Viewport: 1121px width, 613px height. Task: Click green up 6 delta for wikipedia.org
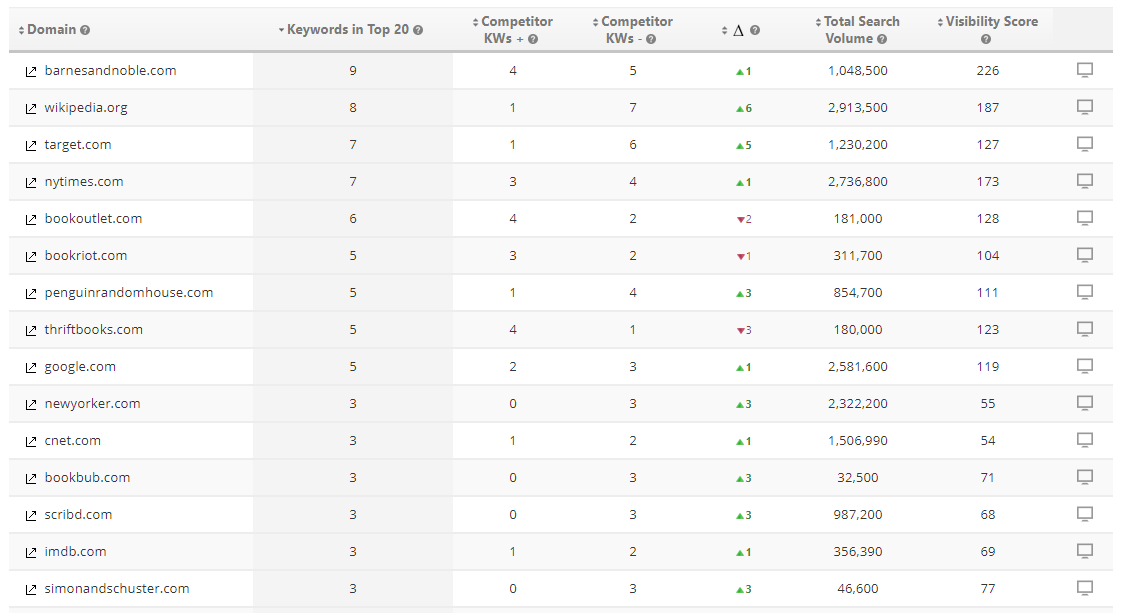[x=744, y=108]
